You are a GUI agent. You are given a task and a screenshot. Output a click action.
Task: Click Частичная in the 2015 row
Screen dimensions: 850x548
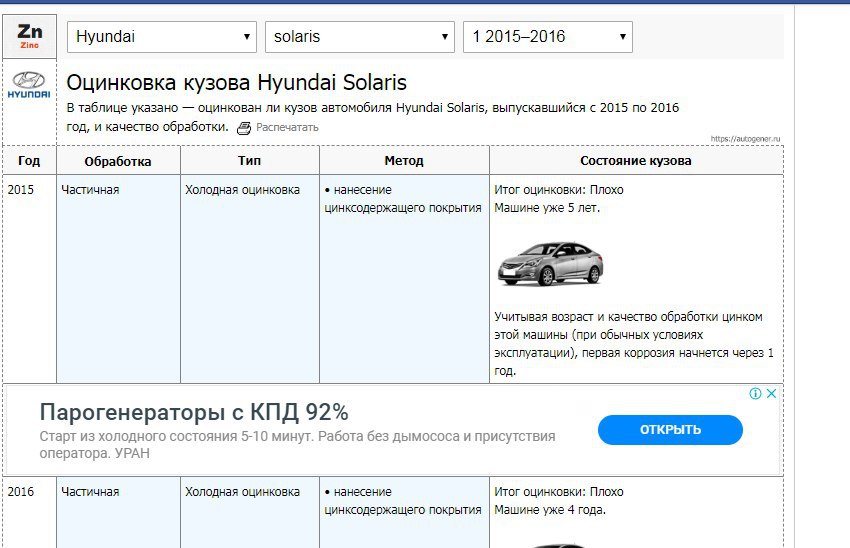(90, 190)
